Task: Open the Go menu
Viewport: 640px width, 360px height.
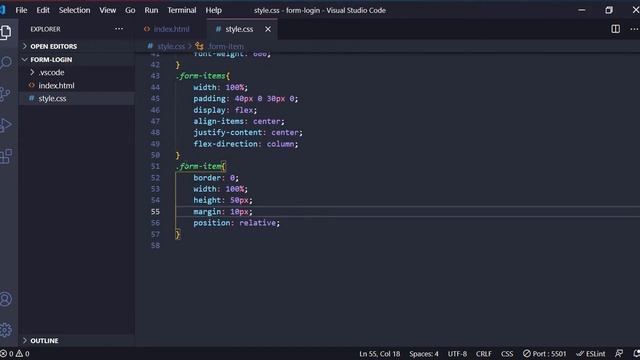Action: (x=130, y=10)
